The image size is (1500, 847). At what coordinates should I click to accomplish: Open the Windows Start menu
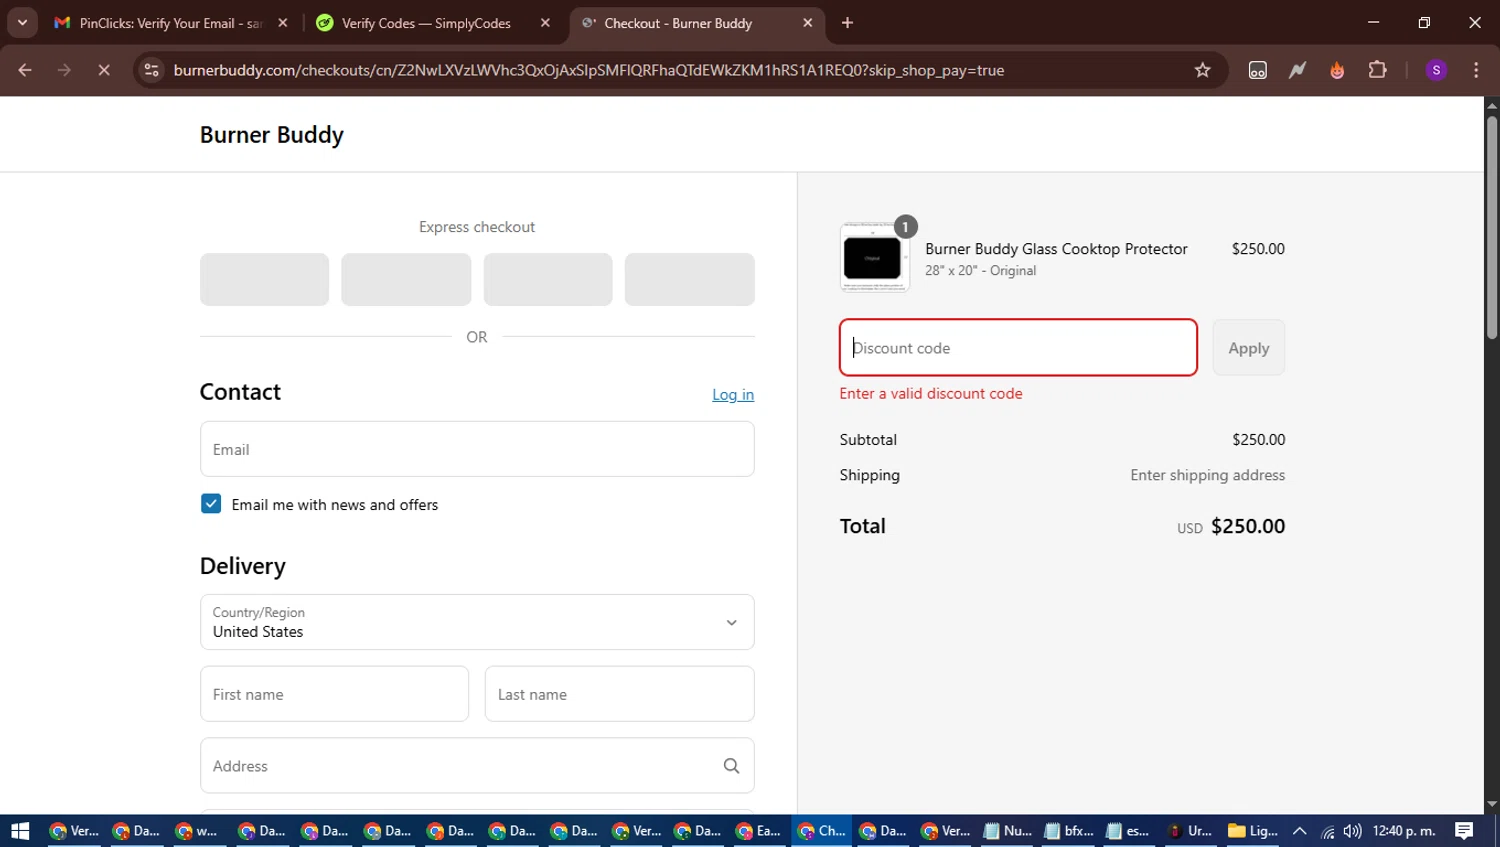[20, 831]
